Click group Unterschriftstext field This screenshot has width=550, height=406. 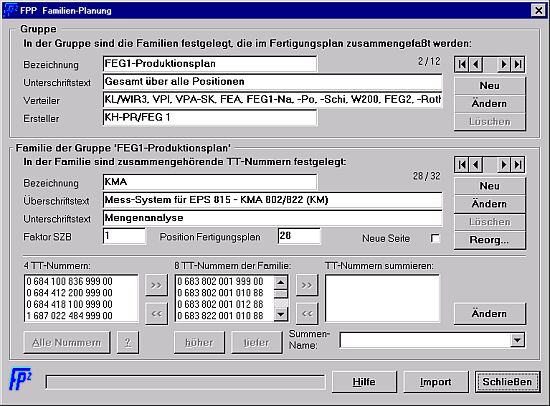point(273,82)
